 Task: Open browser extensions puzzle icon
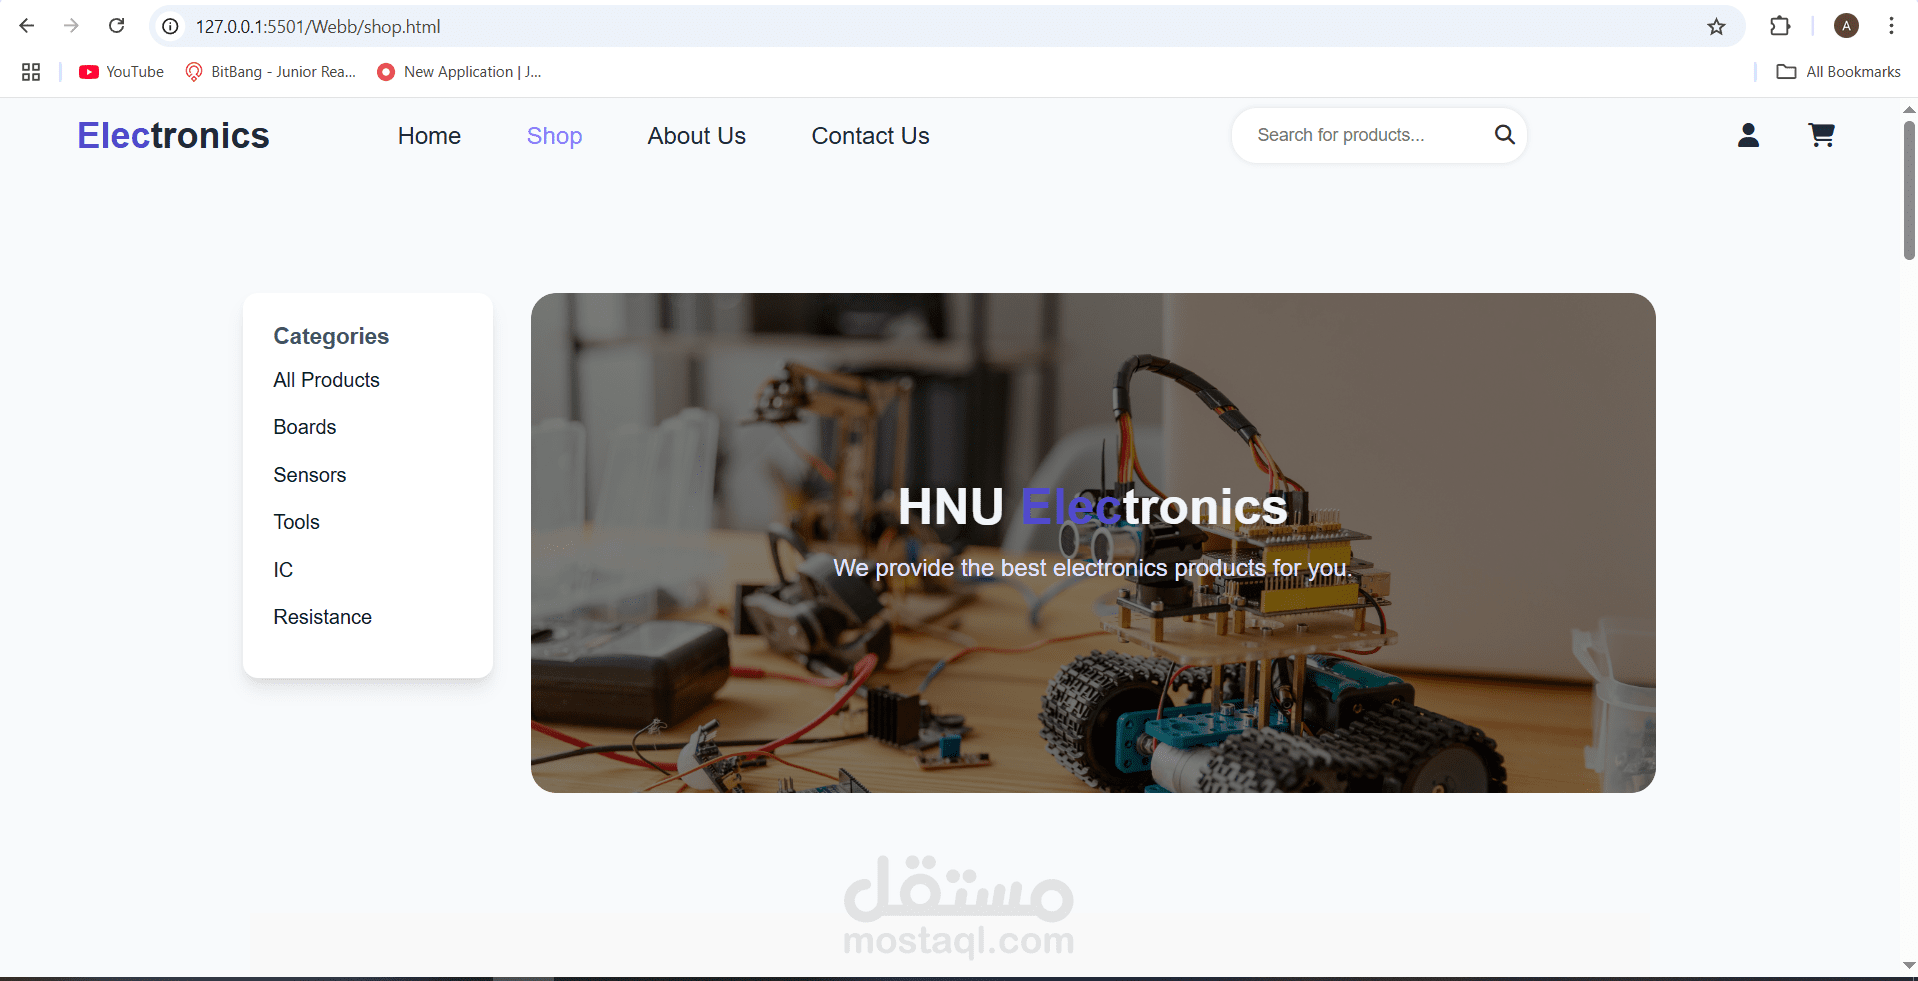click(x=1780, y=26)
